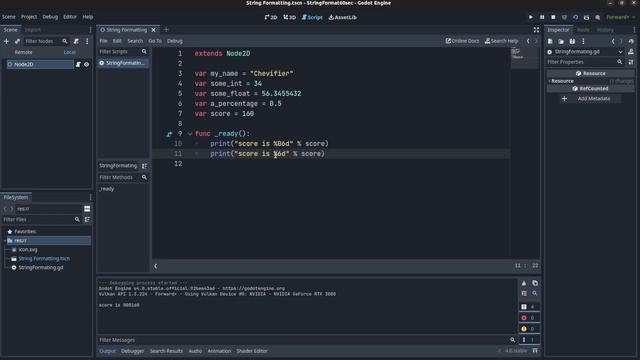Toggle error messages filter

click(529, 318)
